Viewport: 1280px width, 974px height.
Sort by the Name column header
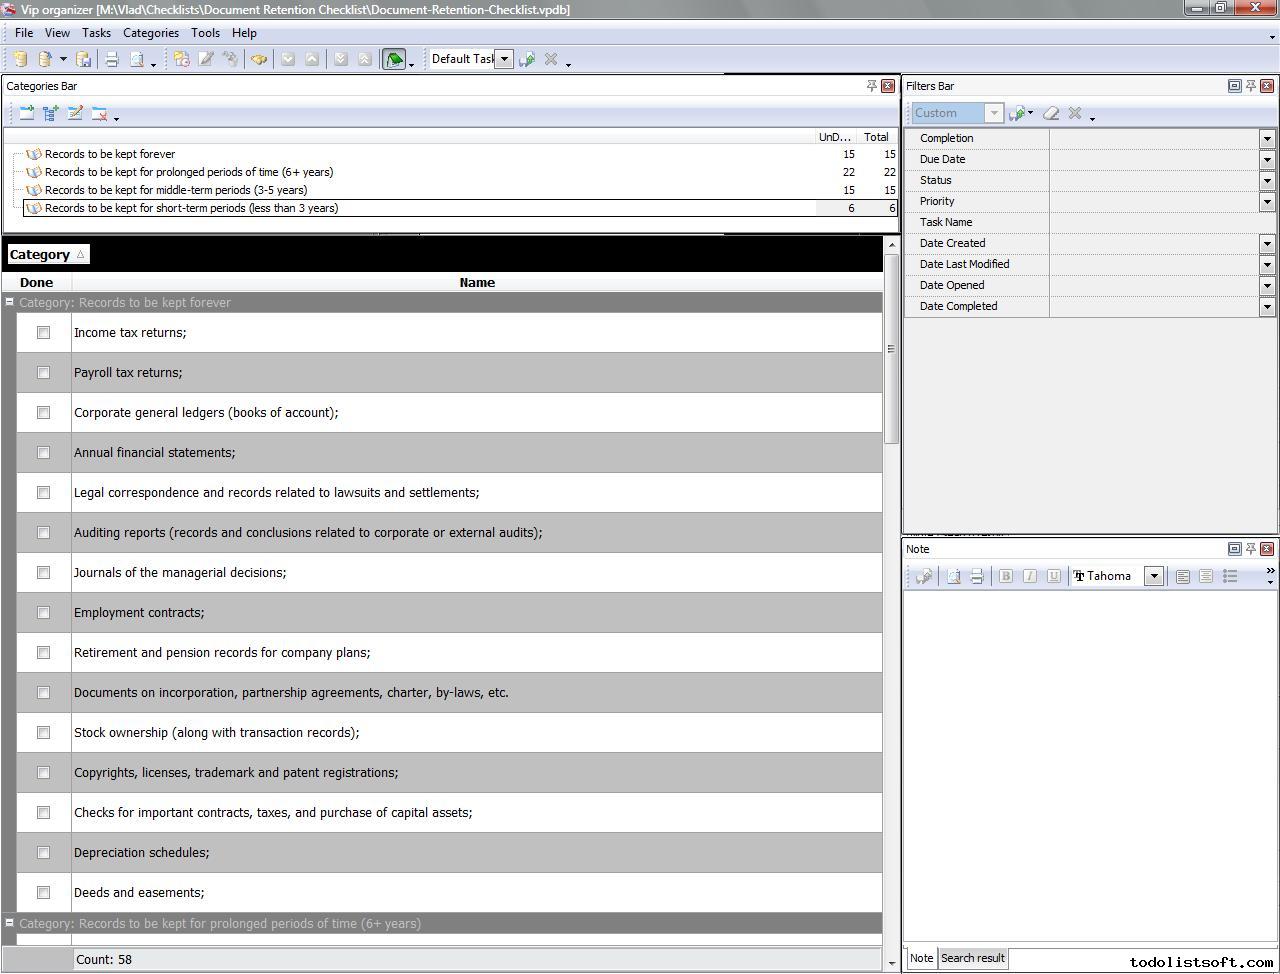(x=477, y=283)
